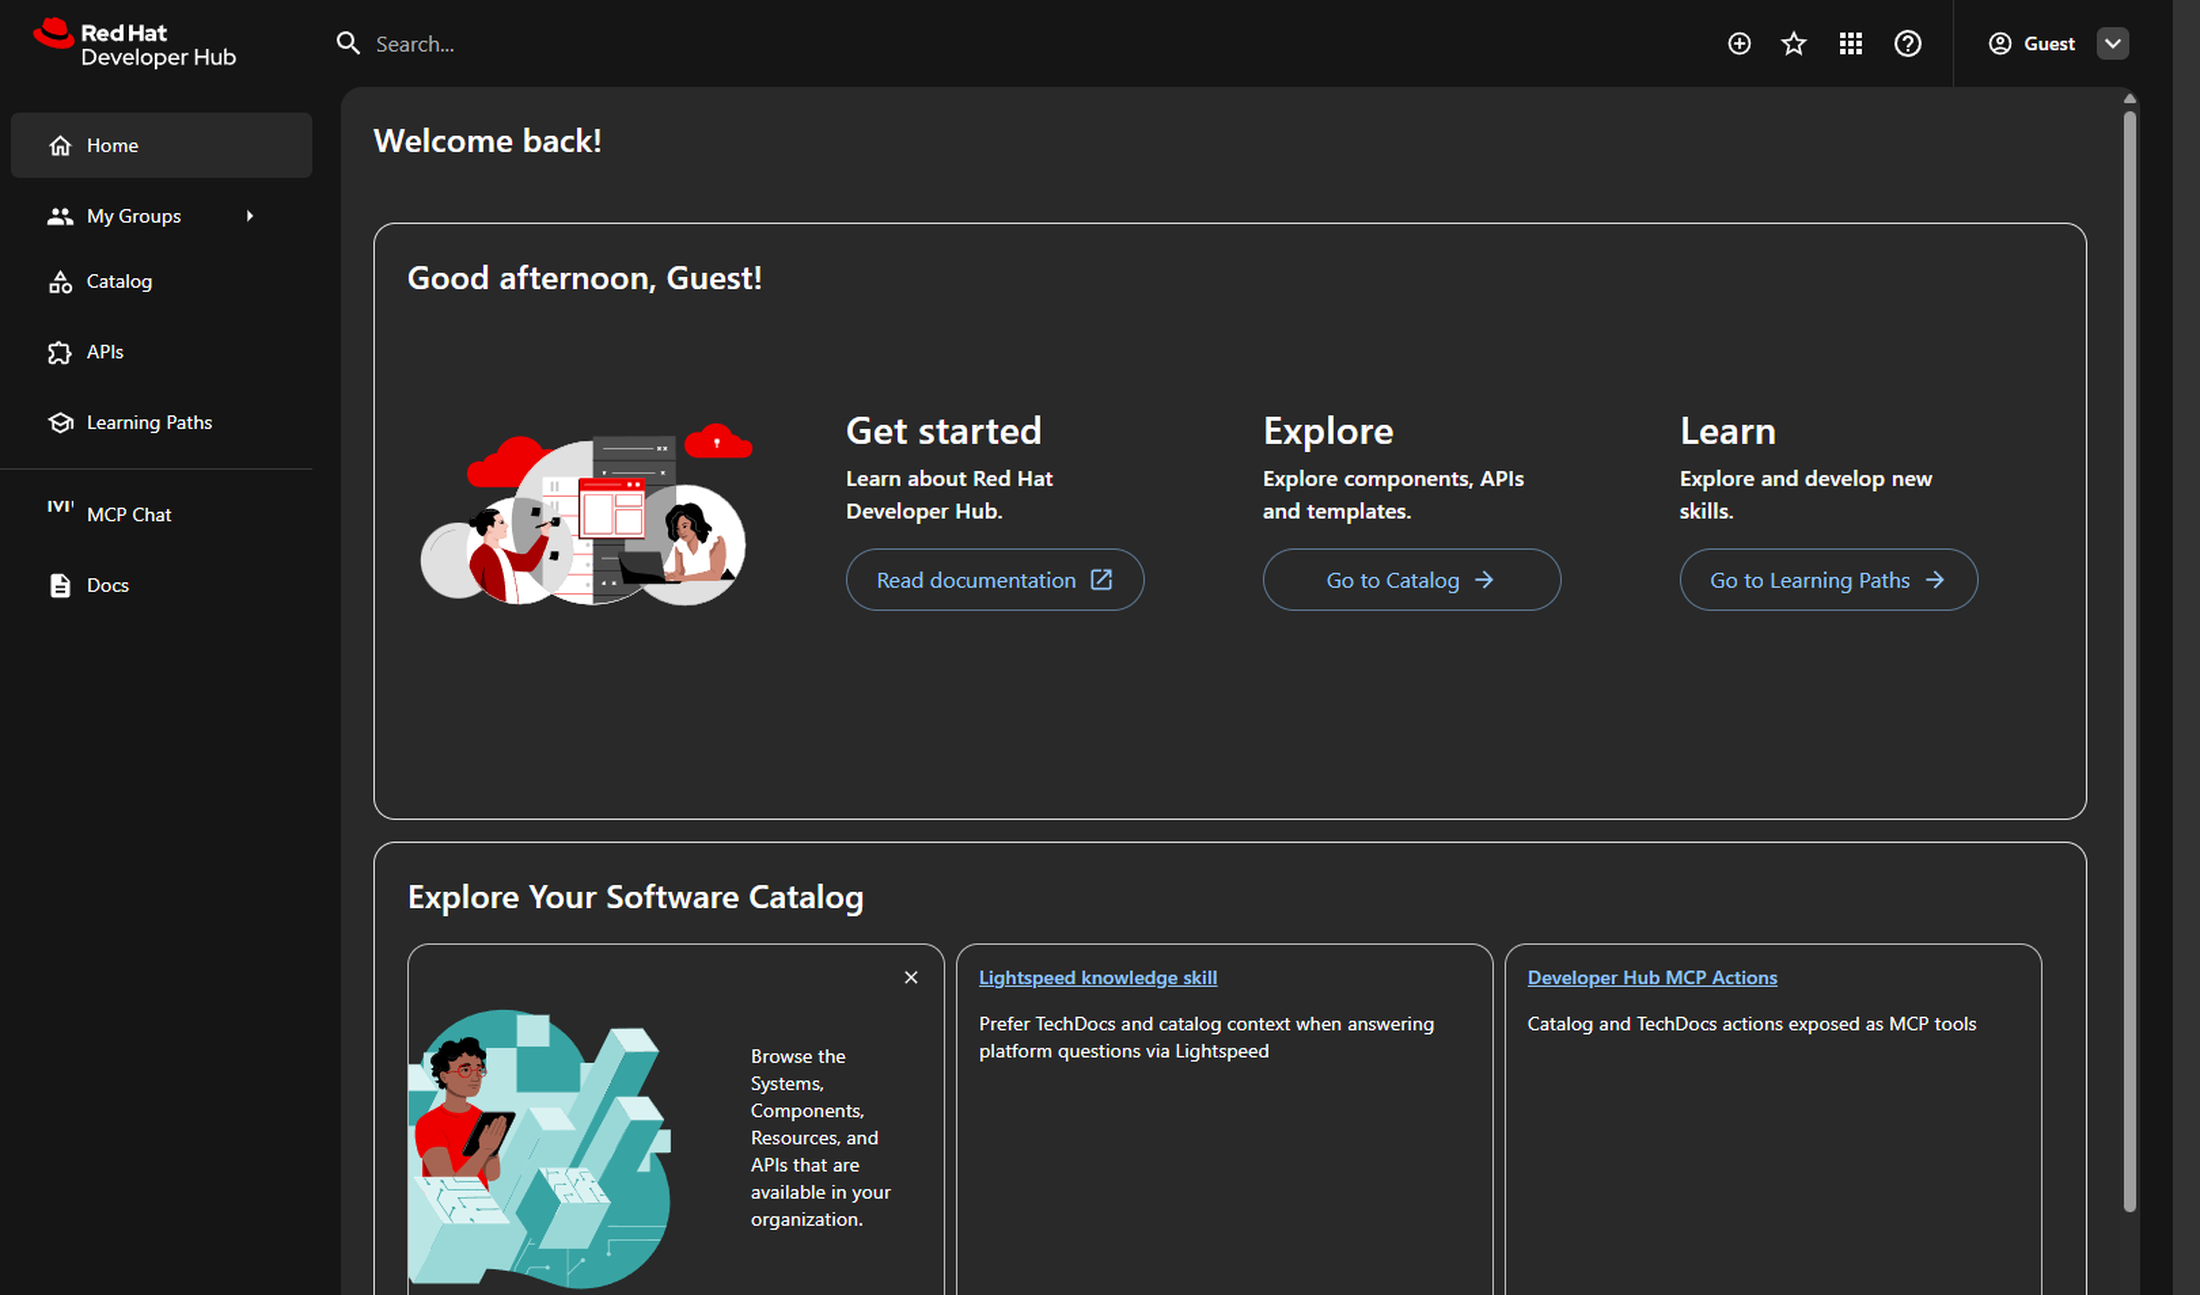2200x1295 pixels.
Task: Click external-link icon on Read documentation
Action: coord(1101,580)
